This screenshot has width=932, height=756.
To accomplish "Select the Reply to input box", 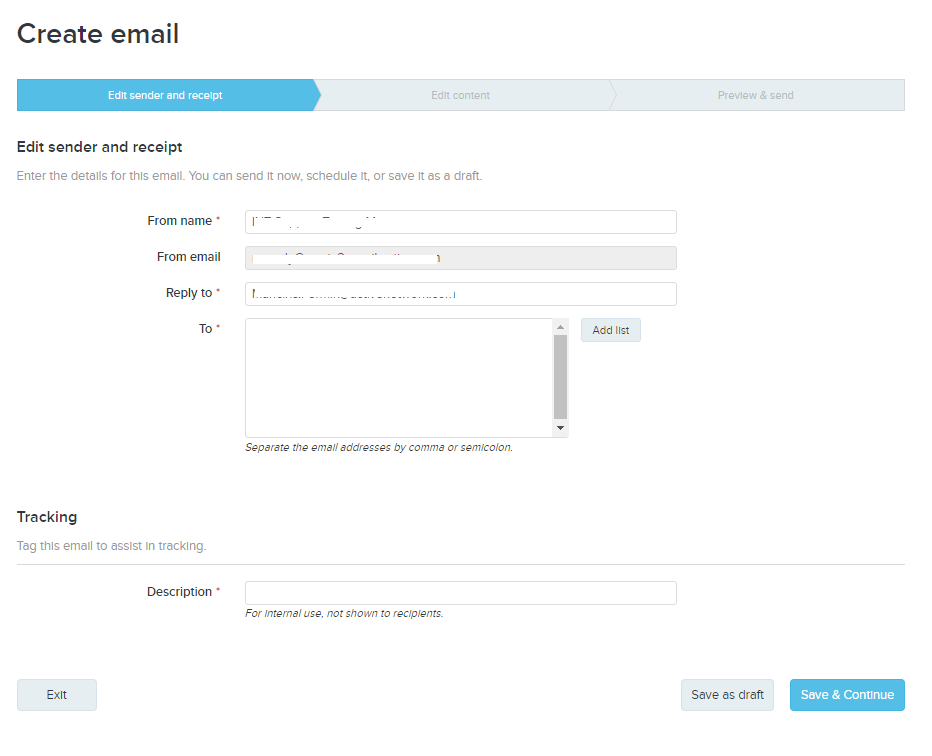I will coord(460,294).
